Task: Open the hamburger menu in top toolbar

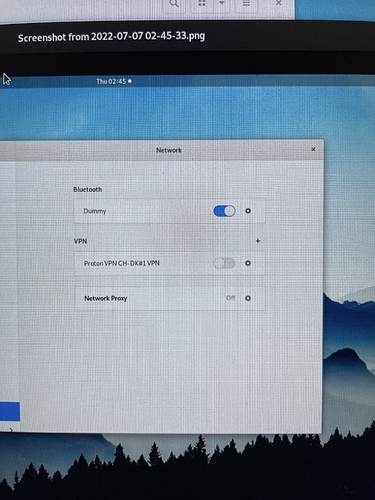Action: [246, 3]
